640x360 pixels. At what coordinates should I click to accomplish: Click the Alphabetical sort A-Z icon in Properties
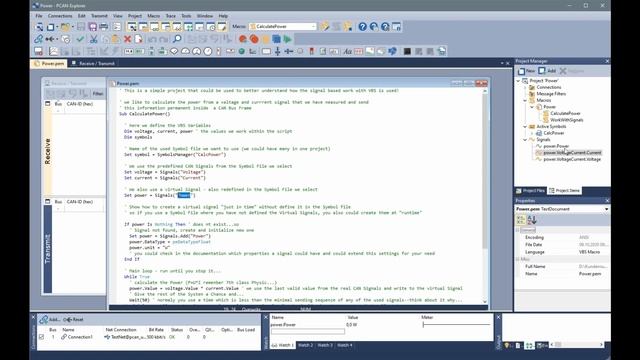pos(532,220)
